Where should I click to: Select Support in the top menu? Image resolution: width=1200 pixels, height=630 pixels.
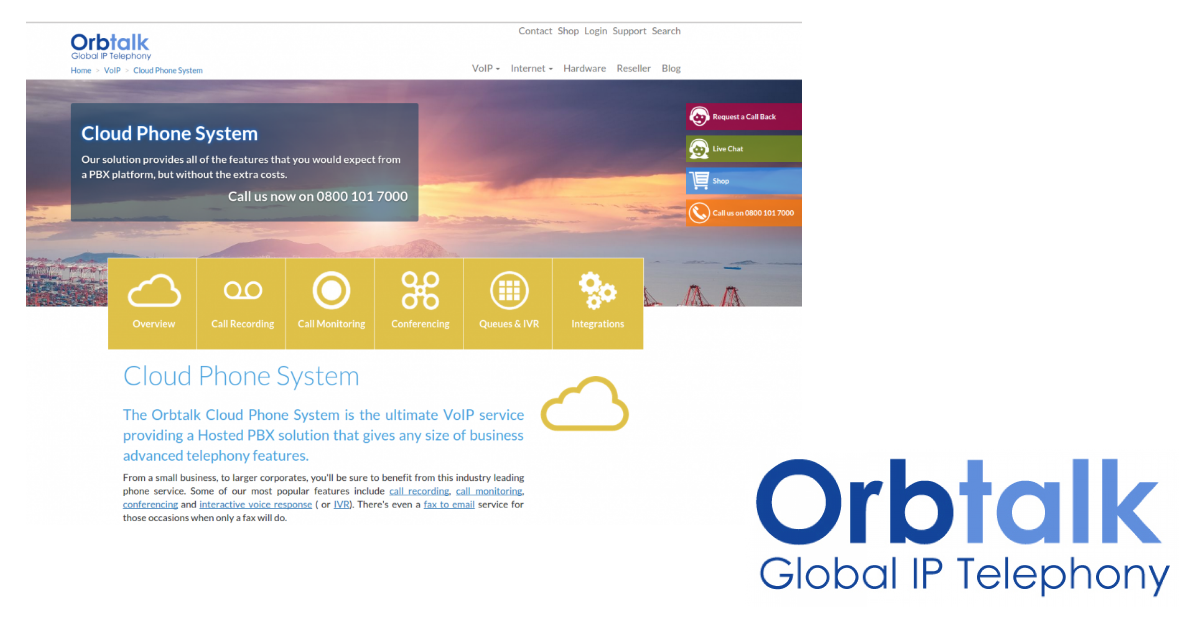click(x=629, y=31)
